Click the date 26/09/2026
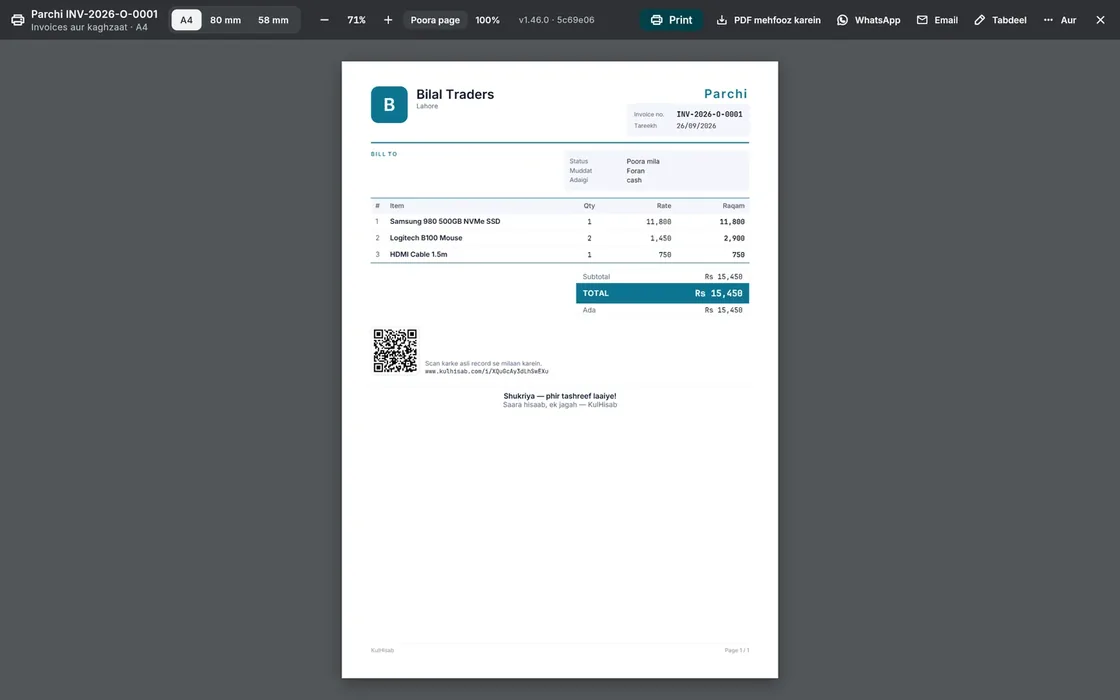The height and width of the screenshot is (700, 1120). point(696,126)
